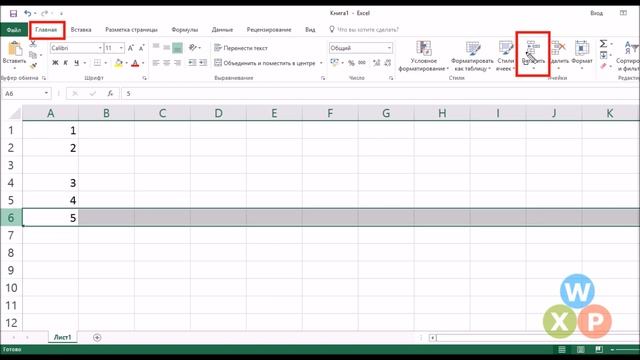640x360 pixels.
Task: Apply the yellow fill color bucket
Action: coord(118,63)
